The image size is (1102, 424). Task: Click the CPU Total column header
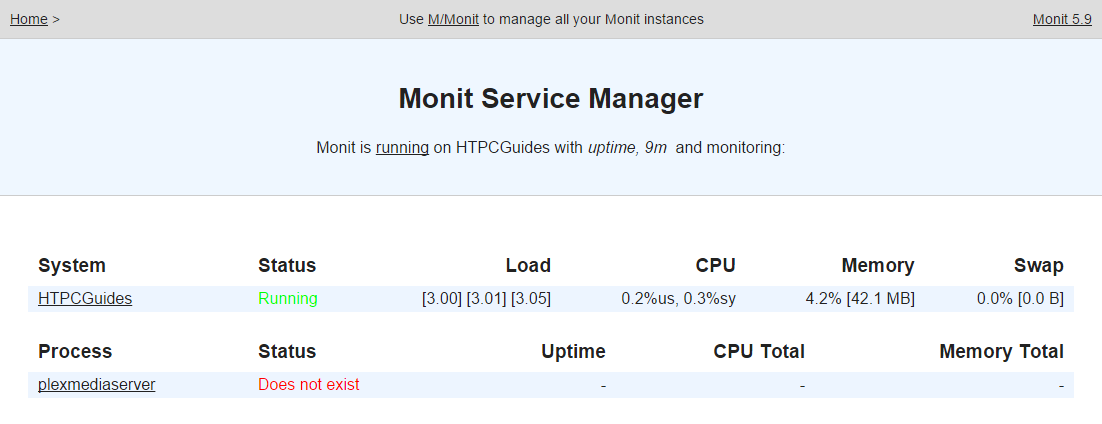coord(758,351)
